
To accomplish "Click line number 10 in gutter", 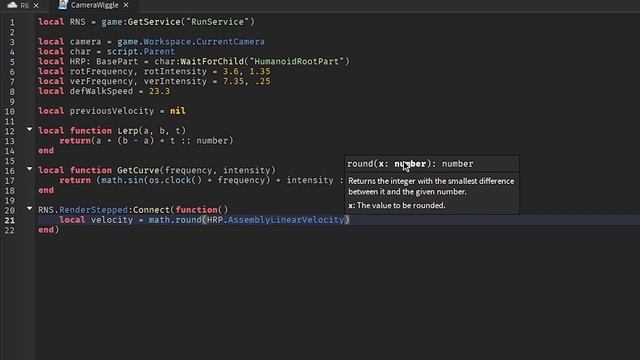I will pos(10,111).
